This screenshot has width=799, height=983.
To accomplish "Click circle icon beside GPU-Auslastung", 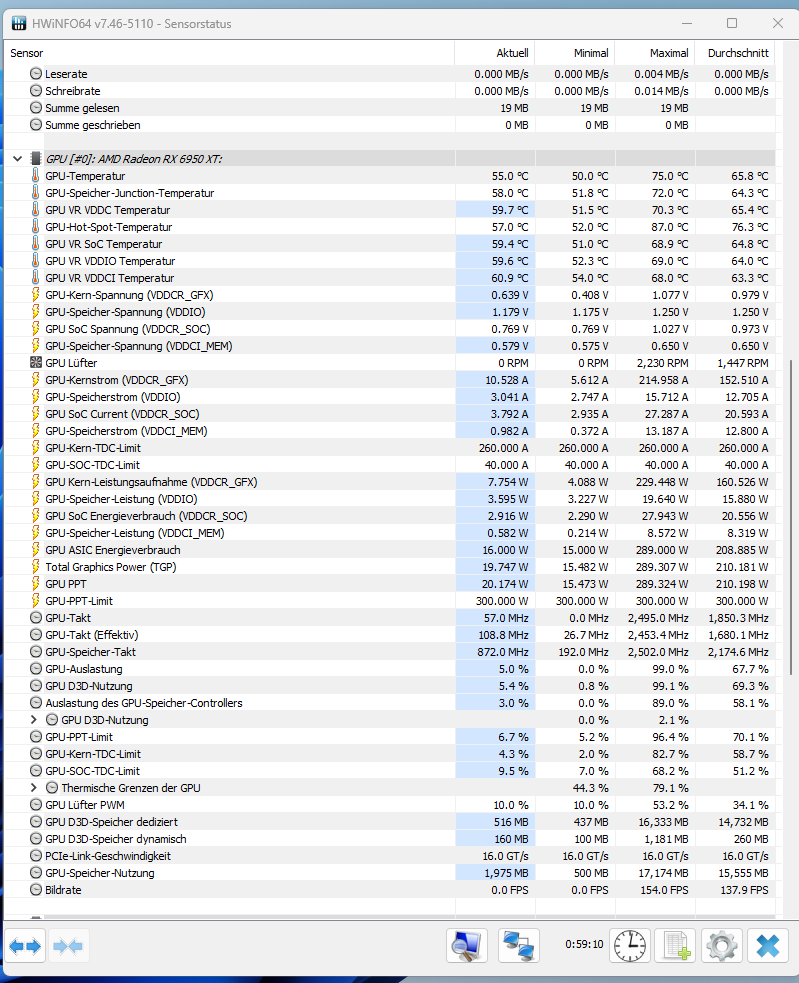I will (36, 669).
